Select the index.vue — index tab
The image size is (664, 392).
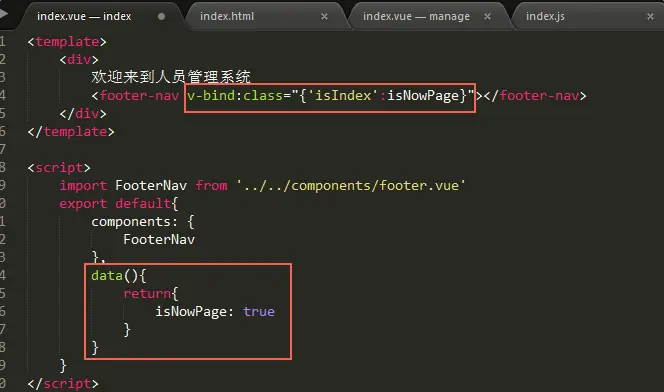pyautogui.click(x=84, y=16)
